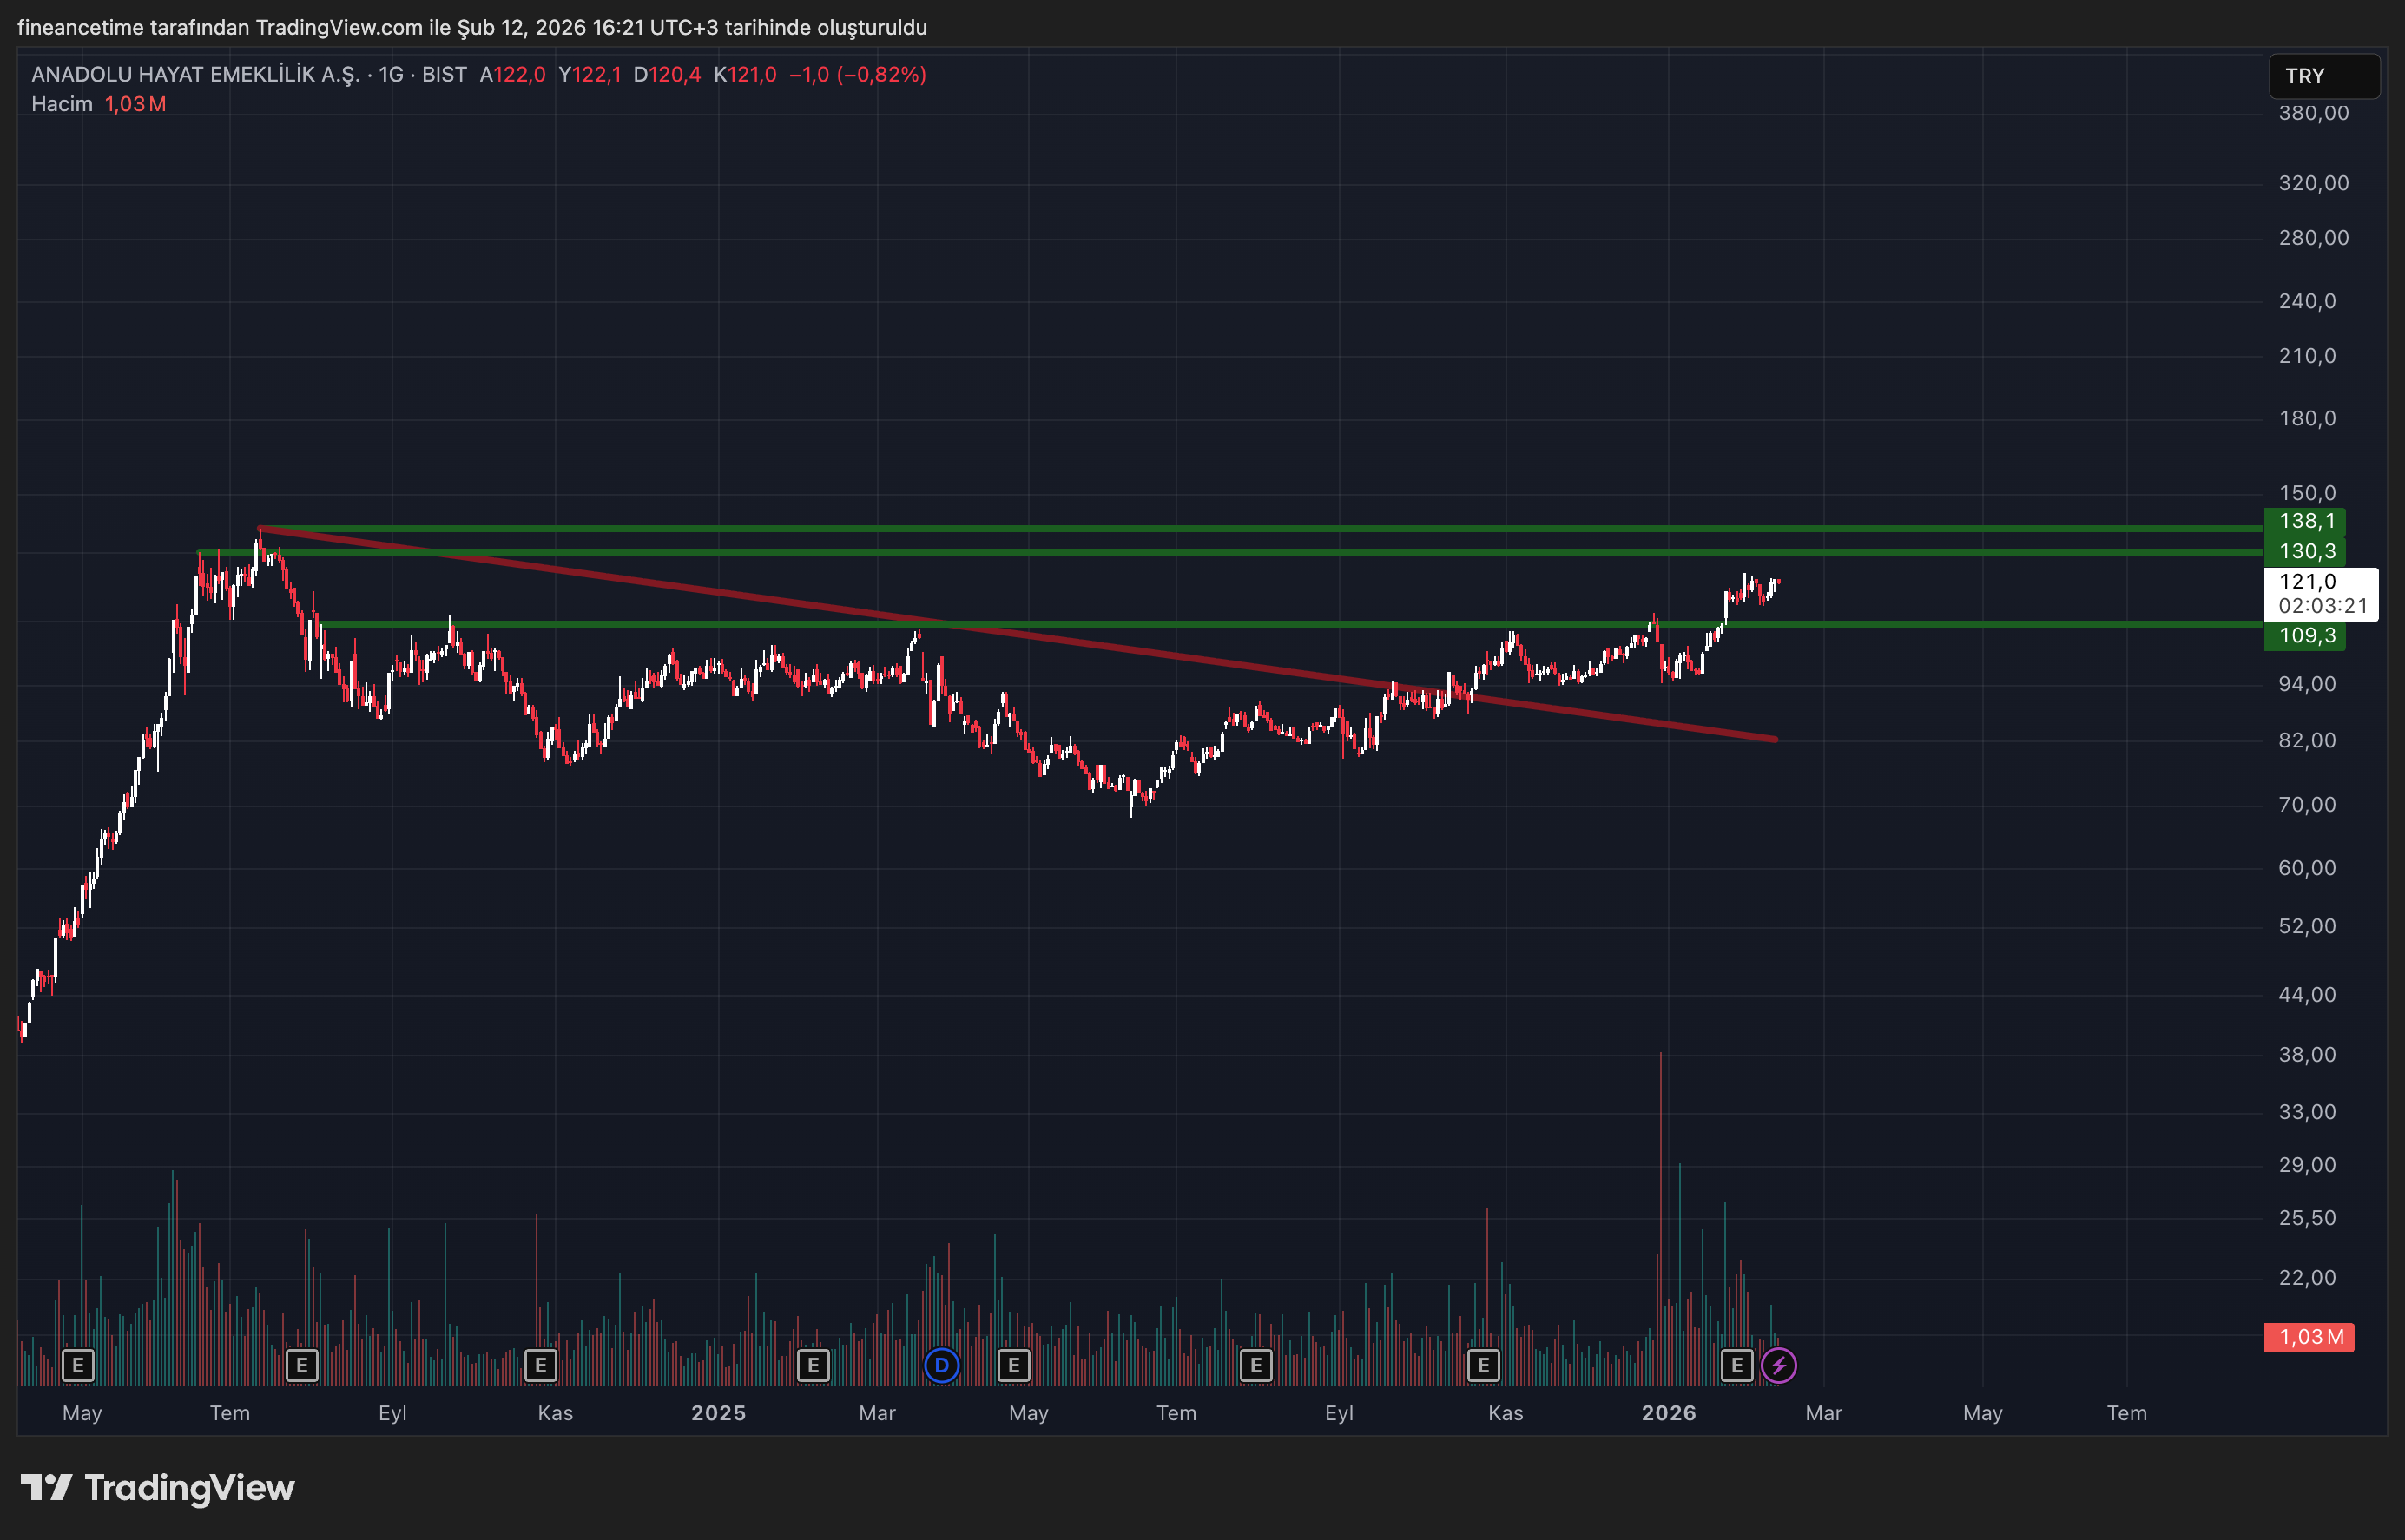
Task: Open the TRY currency selector
Action: click(2323, 76)
